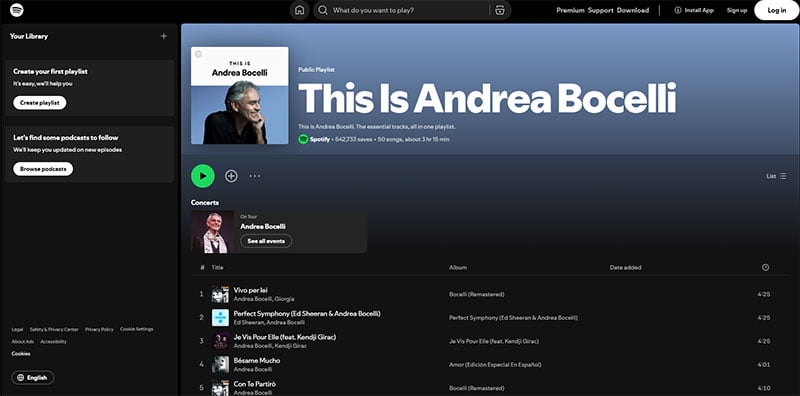800x396 pixels.
Task: Open the Privacy Policy footer link
Action: pos(99,330)
